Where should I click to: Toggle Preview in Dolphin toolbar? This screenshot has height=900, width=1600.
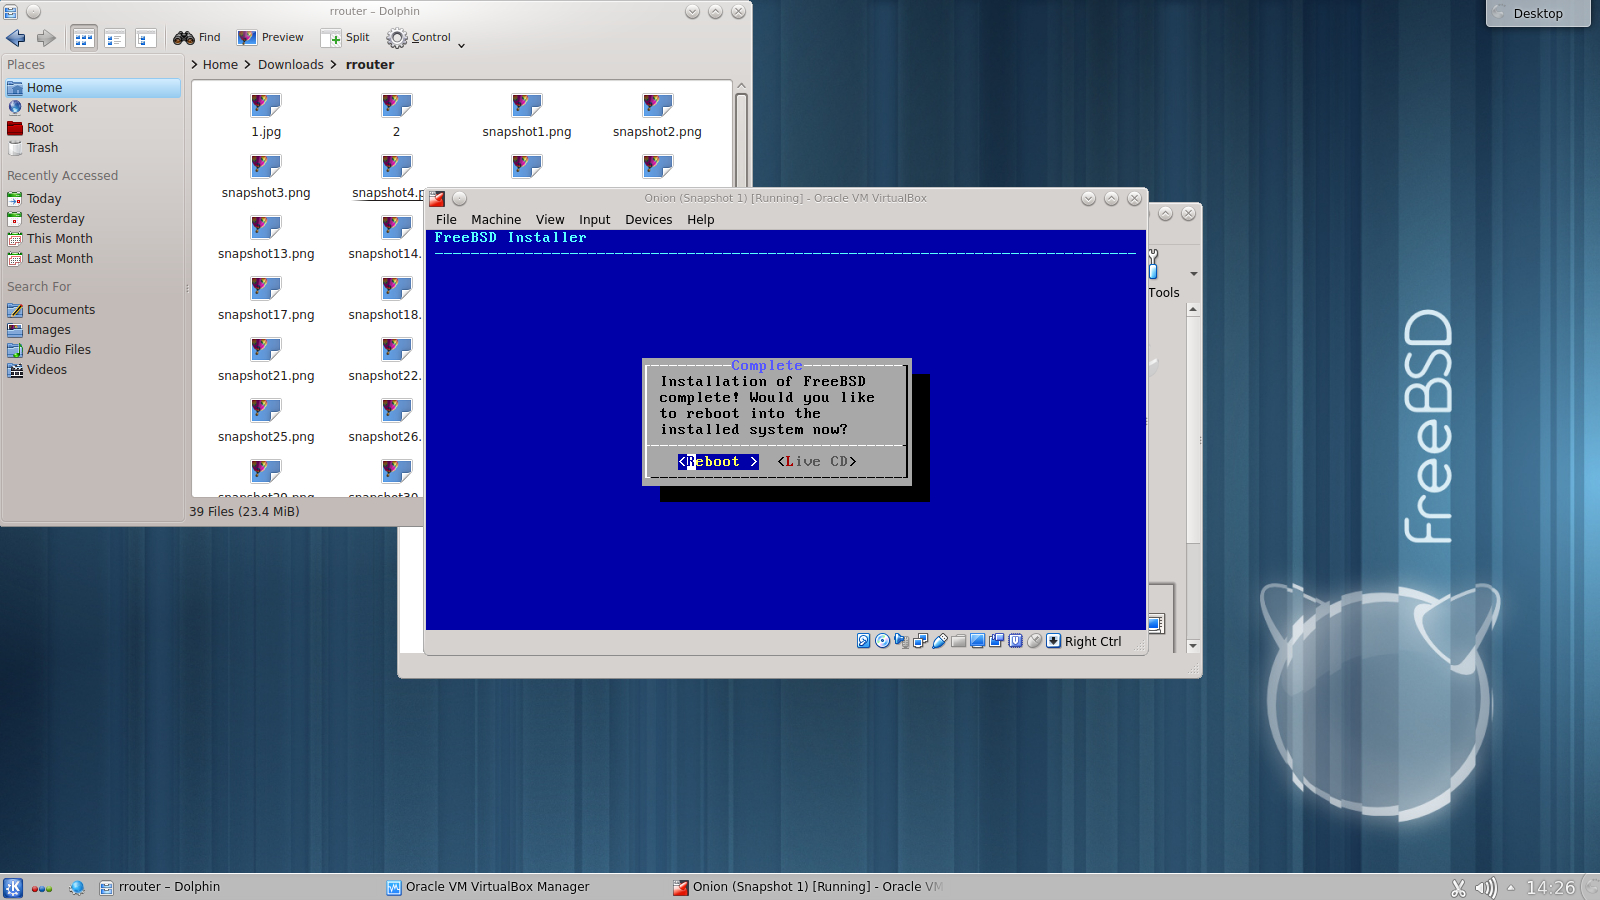click(x=270, y=38)
